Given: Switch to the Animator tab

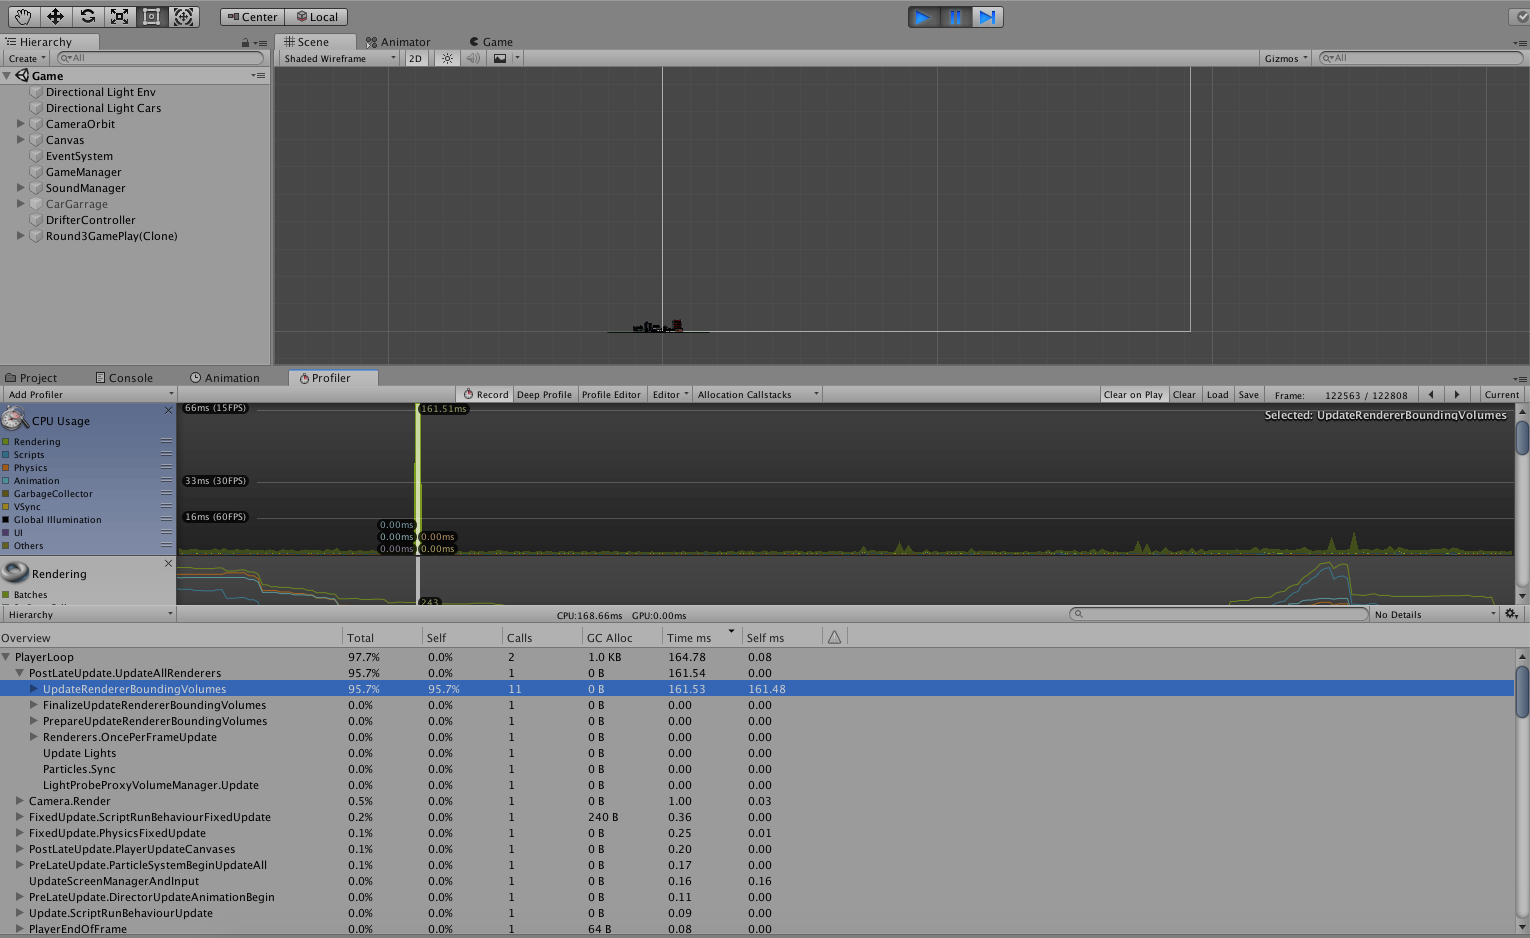Looking at the screenshot, I should (x=398, y=42).
